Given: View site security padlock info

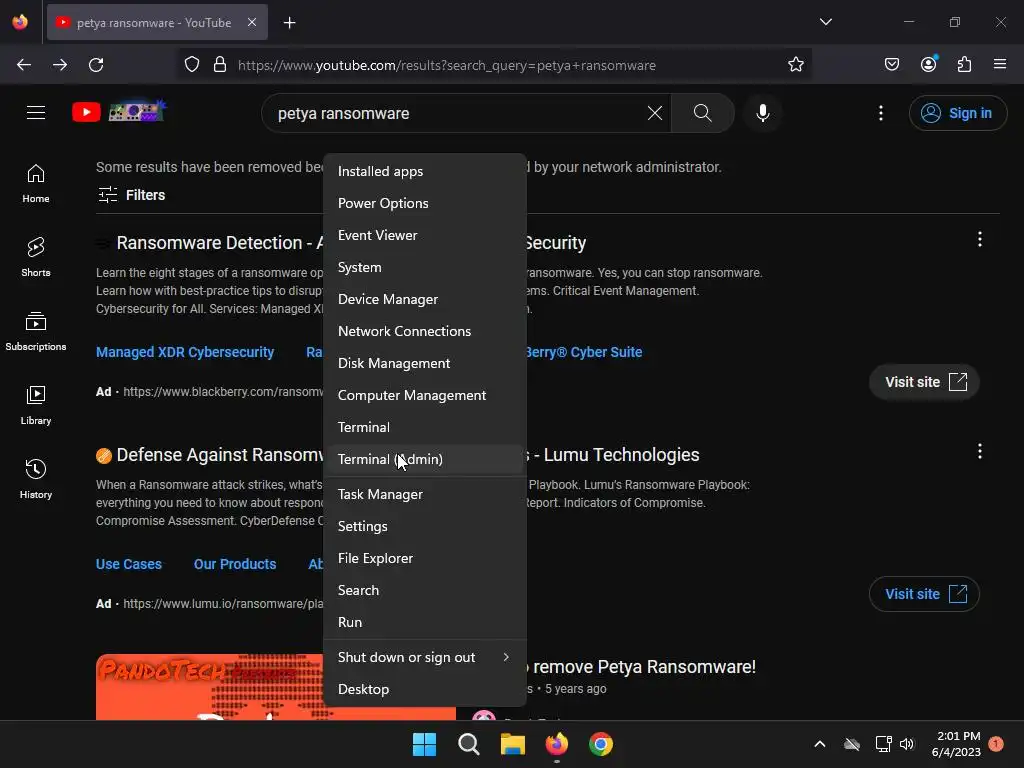Looking at the screenshot, I should coord(220,65).
